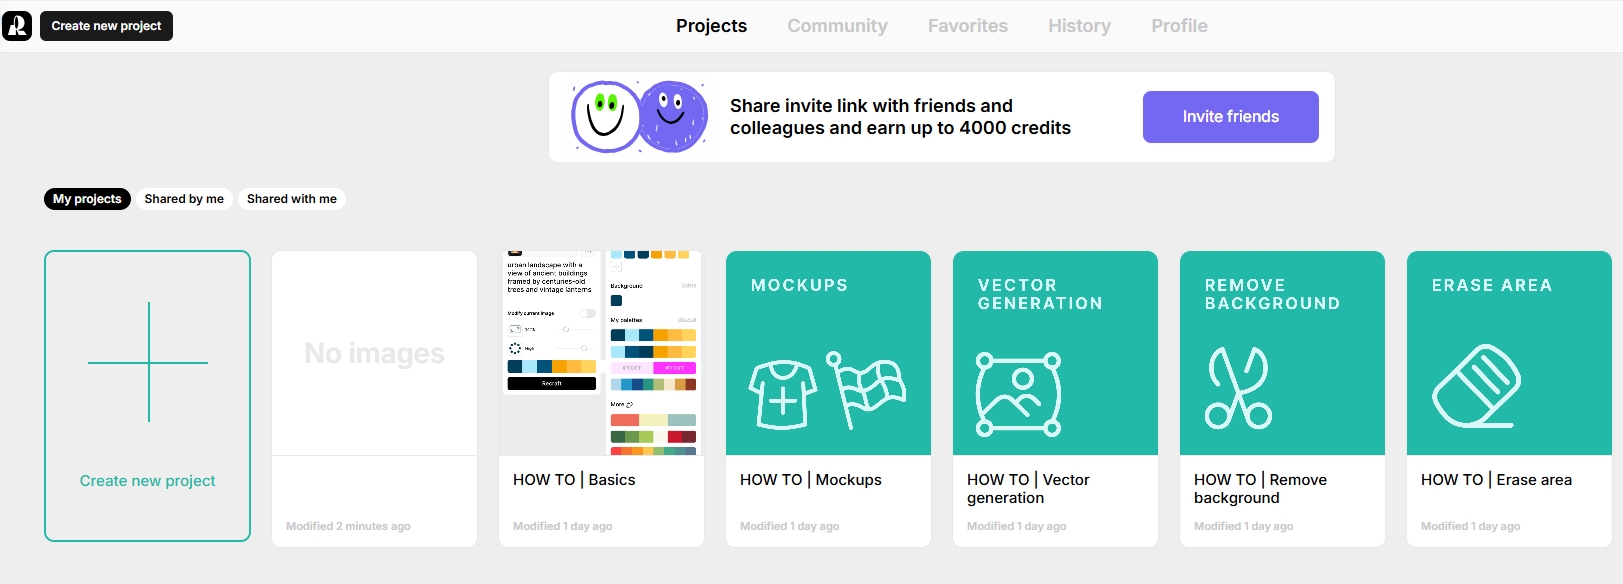
Task: Click the eraser icon on the Erase Area card
Action: (x=1476, y=386)
